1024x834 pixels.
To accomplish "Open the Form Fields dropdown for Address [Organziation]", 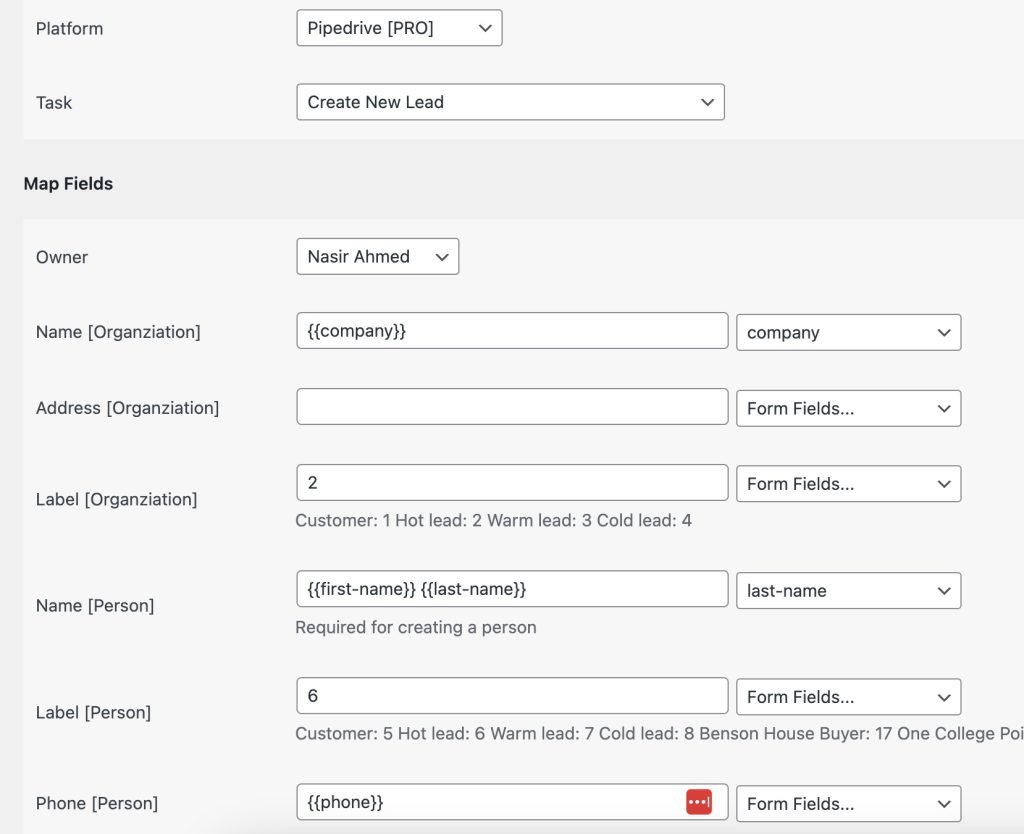I will point(848,408).
